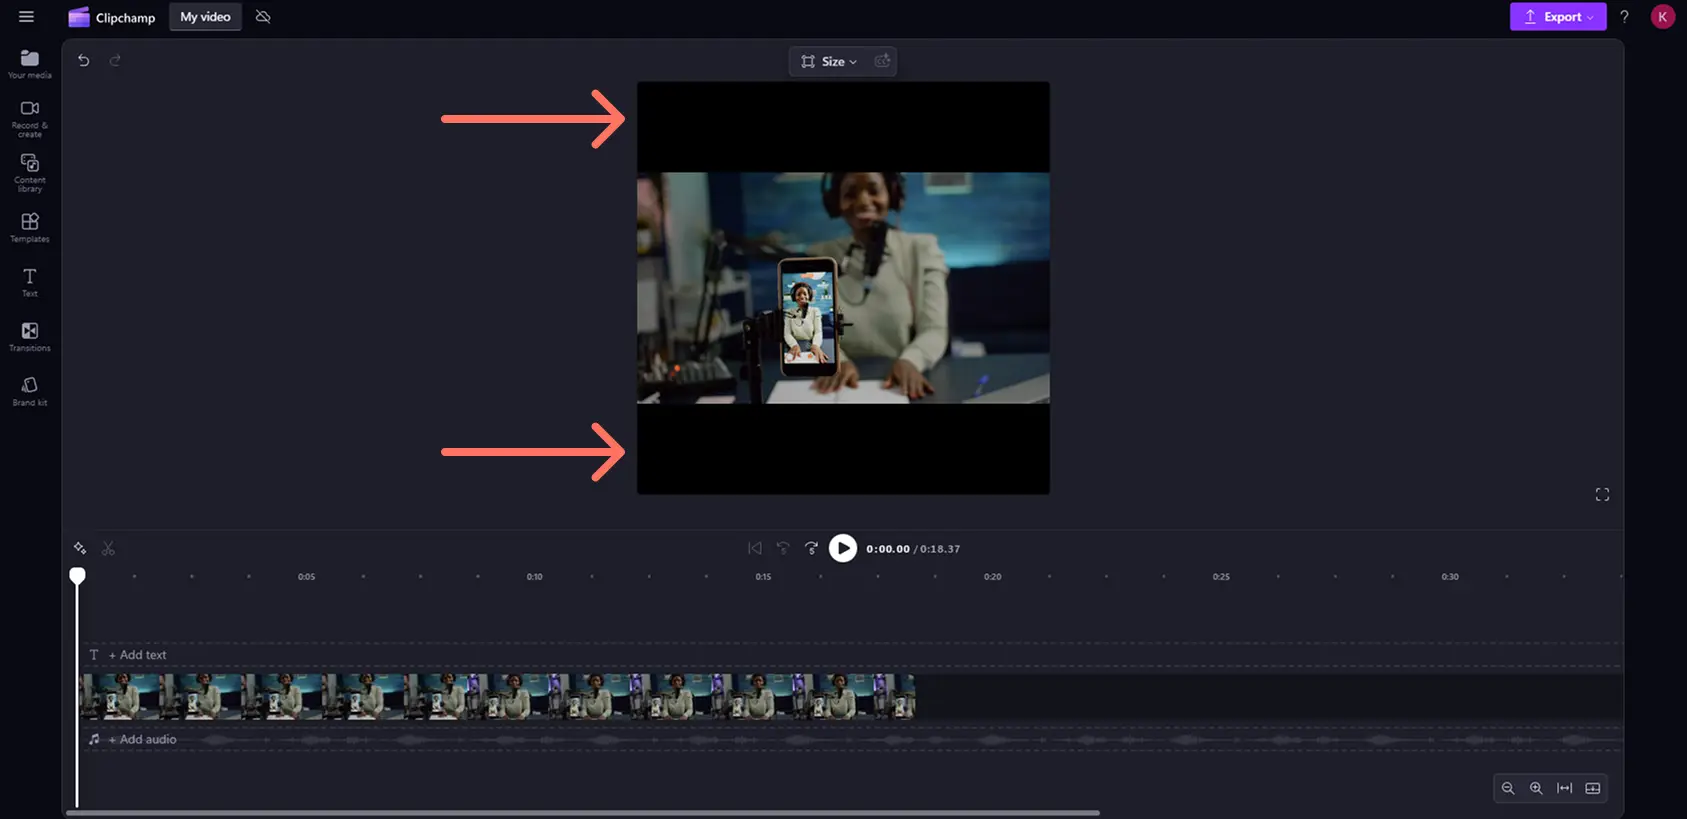Open Record & create tools
The width and height of the screenshot is (1687, 819).
(x=29, y=118)
